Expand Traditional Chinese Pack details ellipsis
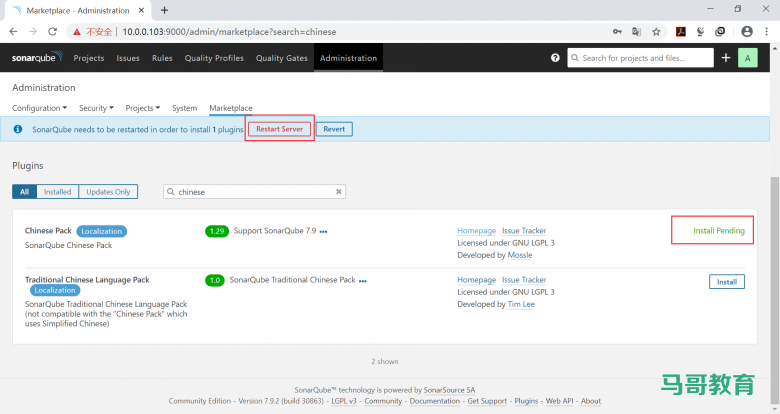Viewport: 780px width, 414px height. click(363, 281)
